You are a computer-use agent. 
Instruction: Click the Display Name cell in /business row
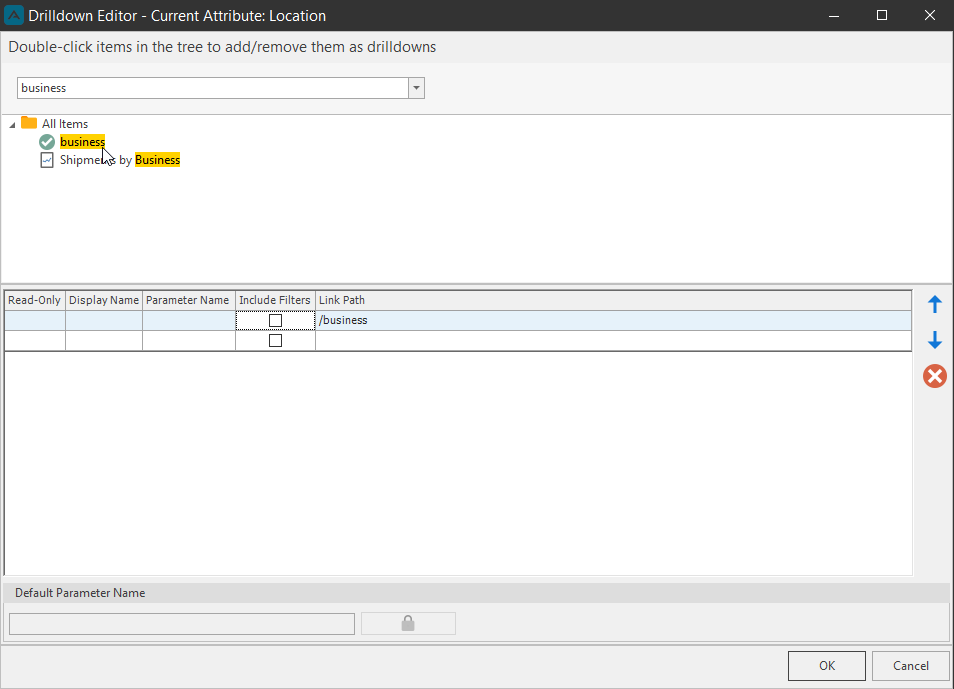coord(104,320)
